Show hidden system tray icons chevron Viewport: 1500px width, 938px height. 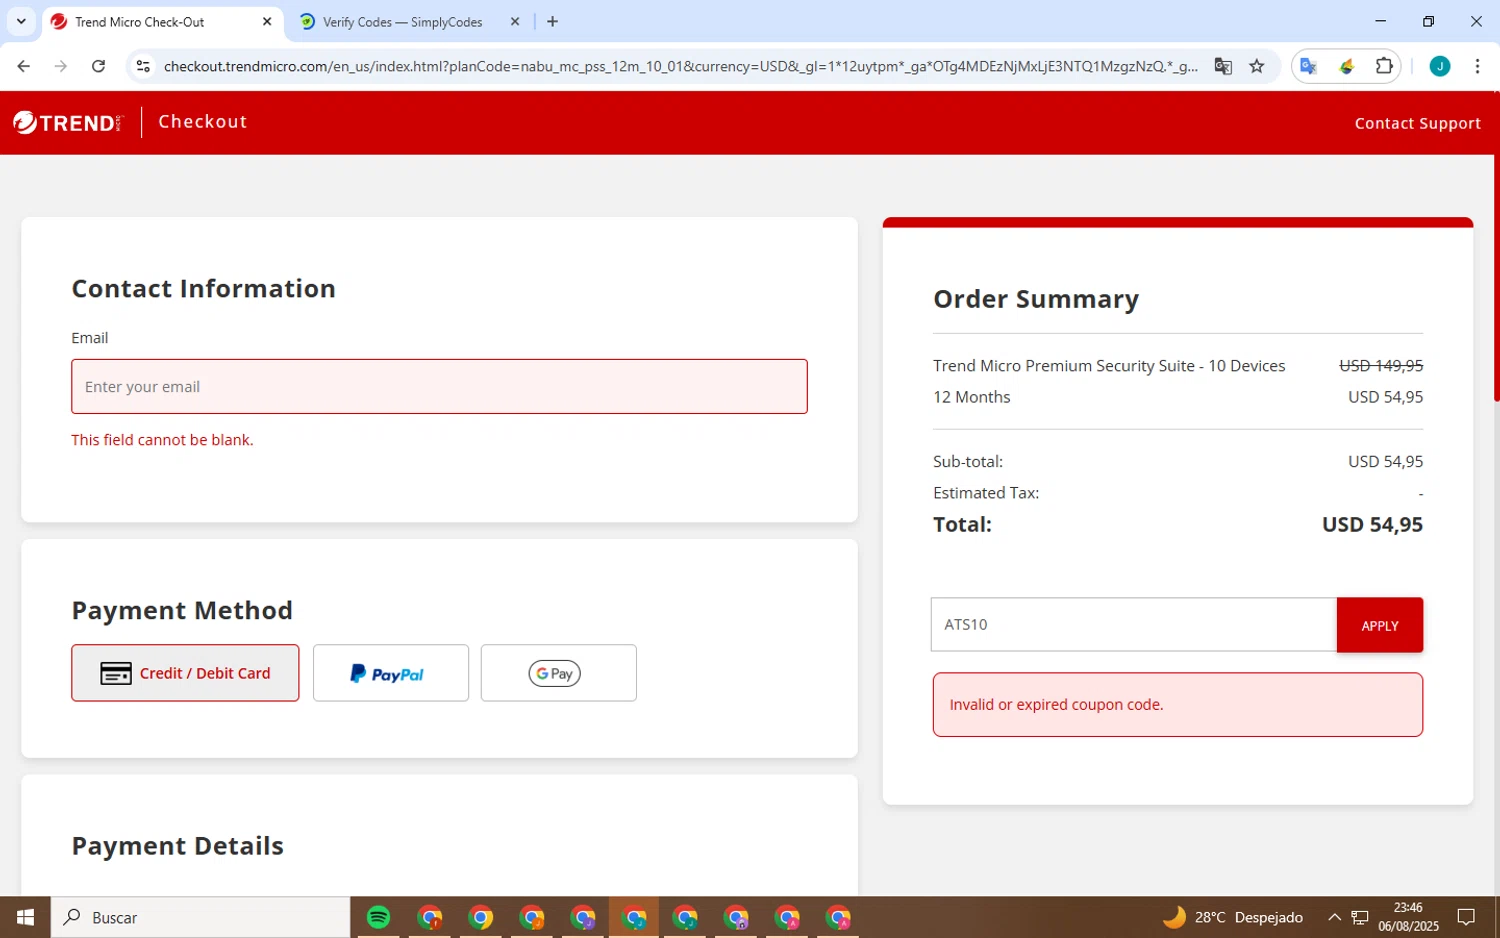(1334, 917)
